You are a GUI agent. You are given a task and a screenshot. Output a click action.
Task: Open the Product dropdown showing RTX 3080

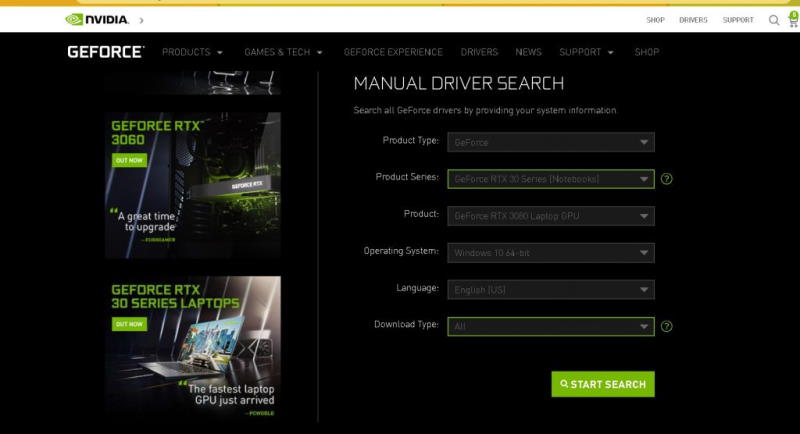(x=551, y=216)
